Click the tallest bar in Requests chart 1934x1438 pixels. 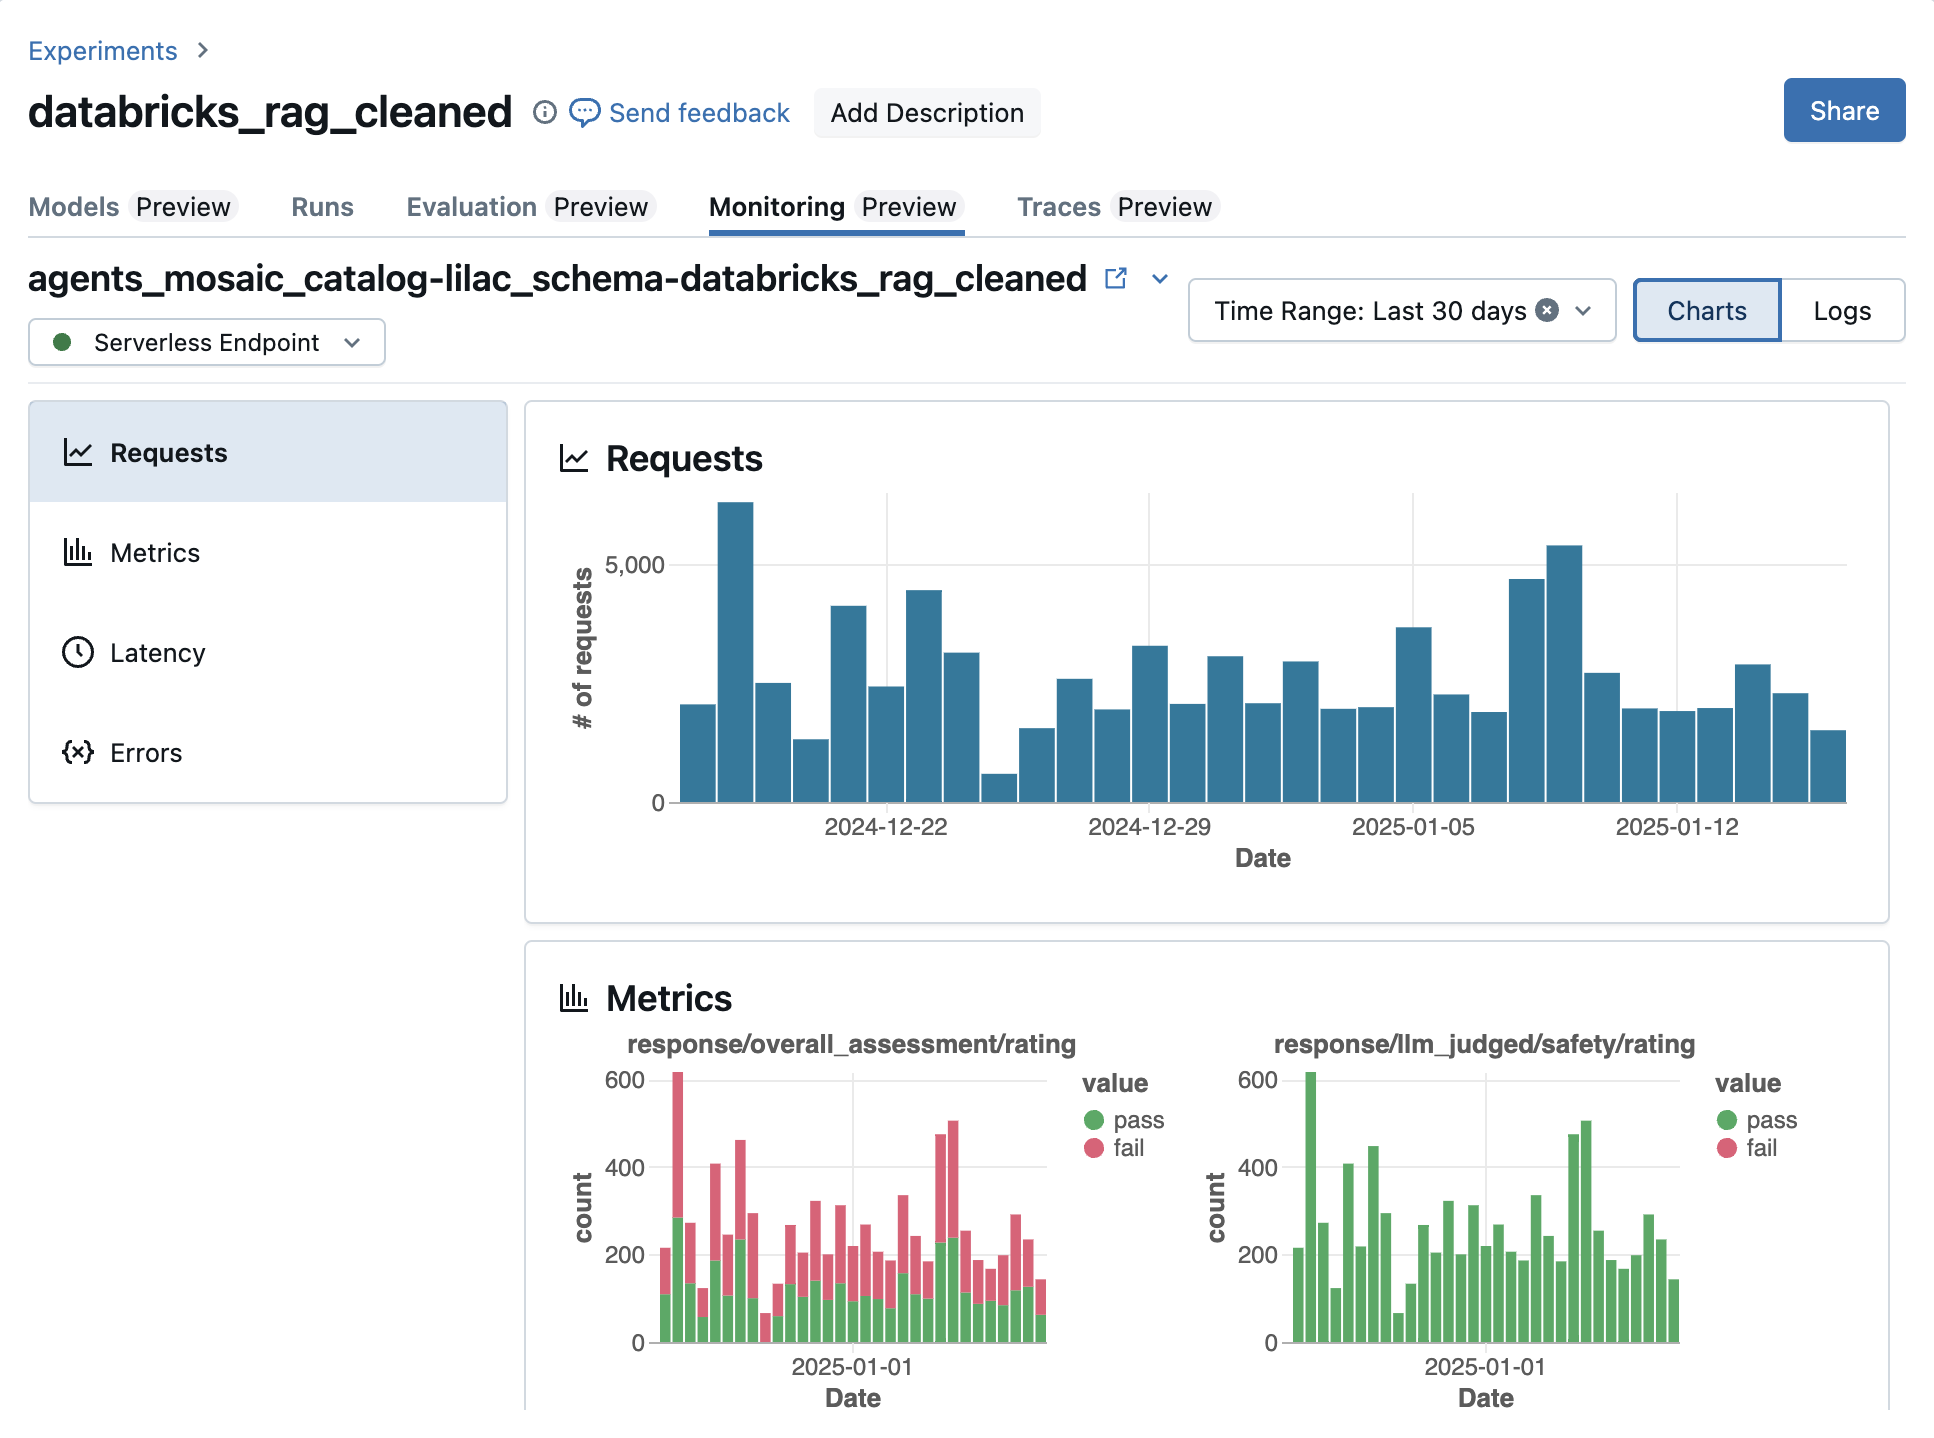point(735,652)
